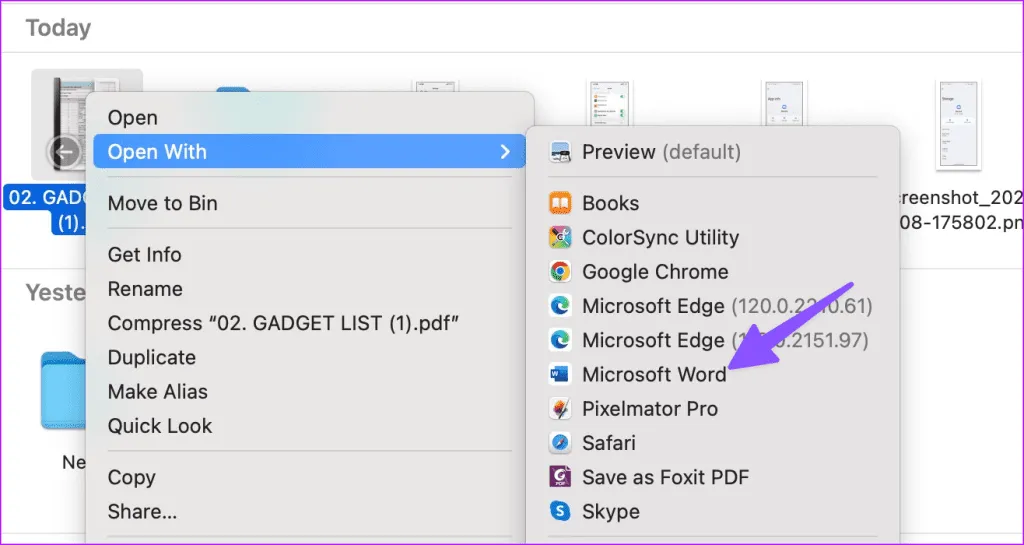
Task: Click the Pixelmator Pro icon
Action: click(560, 409)
